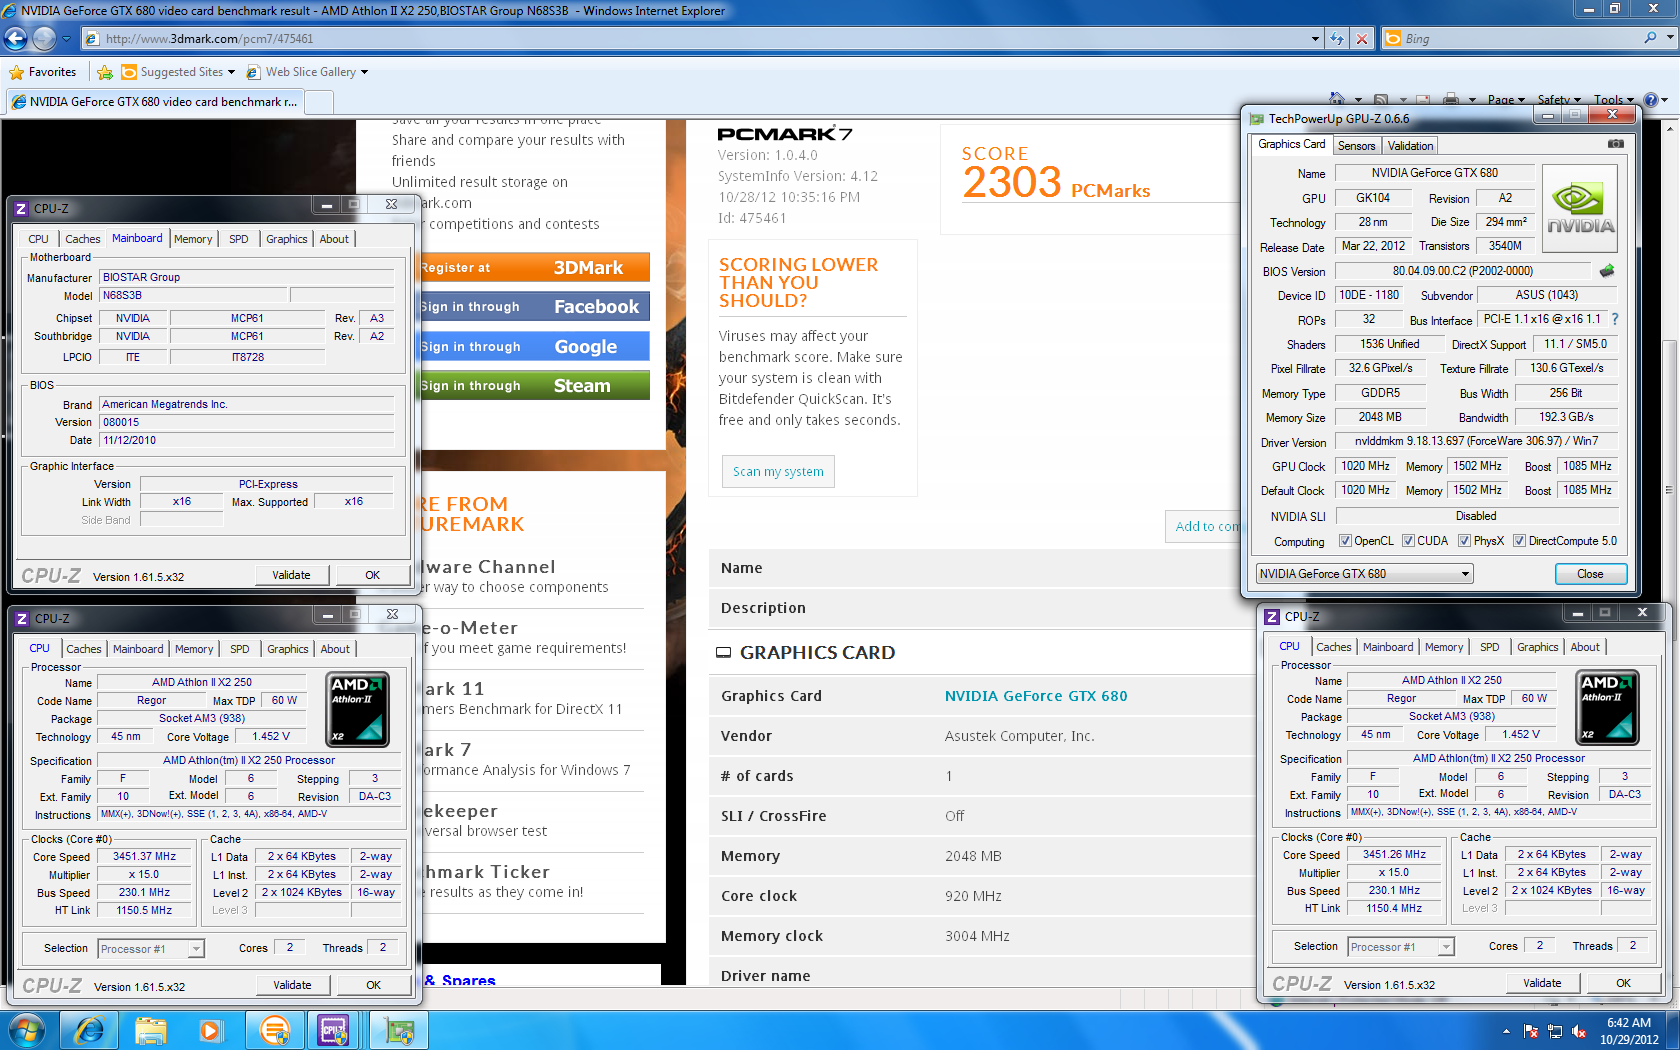Click the Internet Explorer taskbar icon

click(x=89, y=1030)
